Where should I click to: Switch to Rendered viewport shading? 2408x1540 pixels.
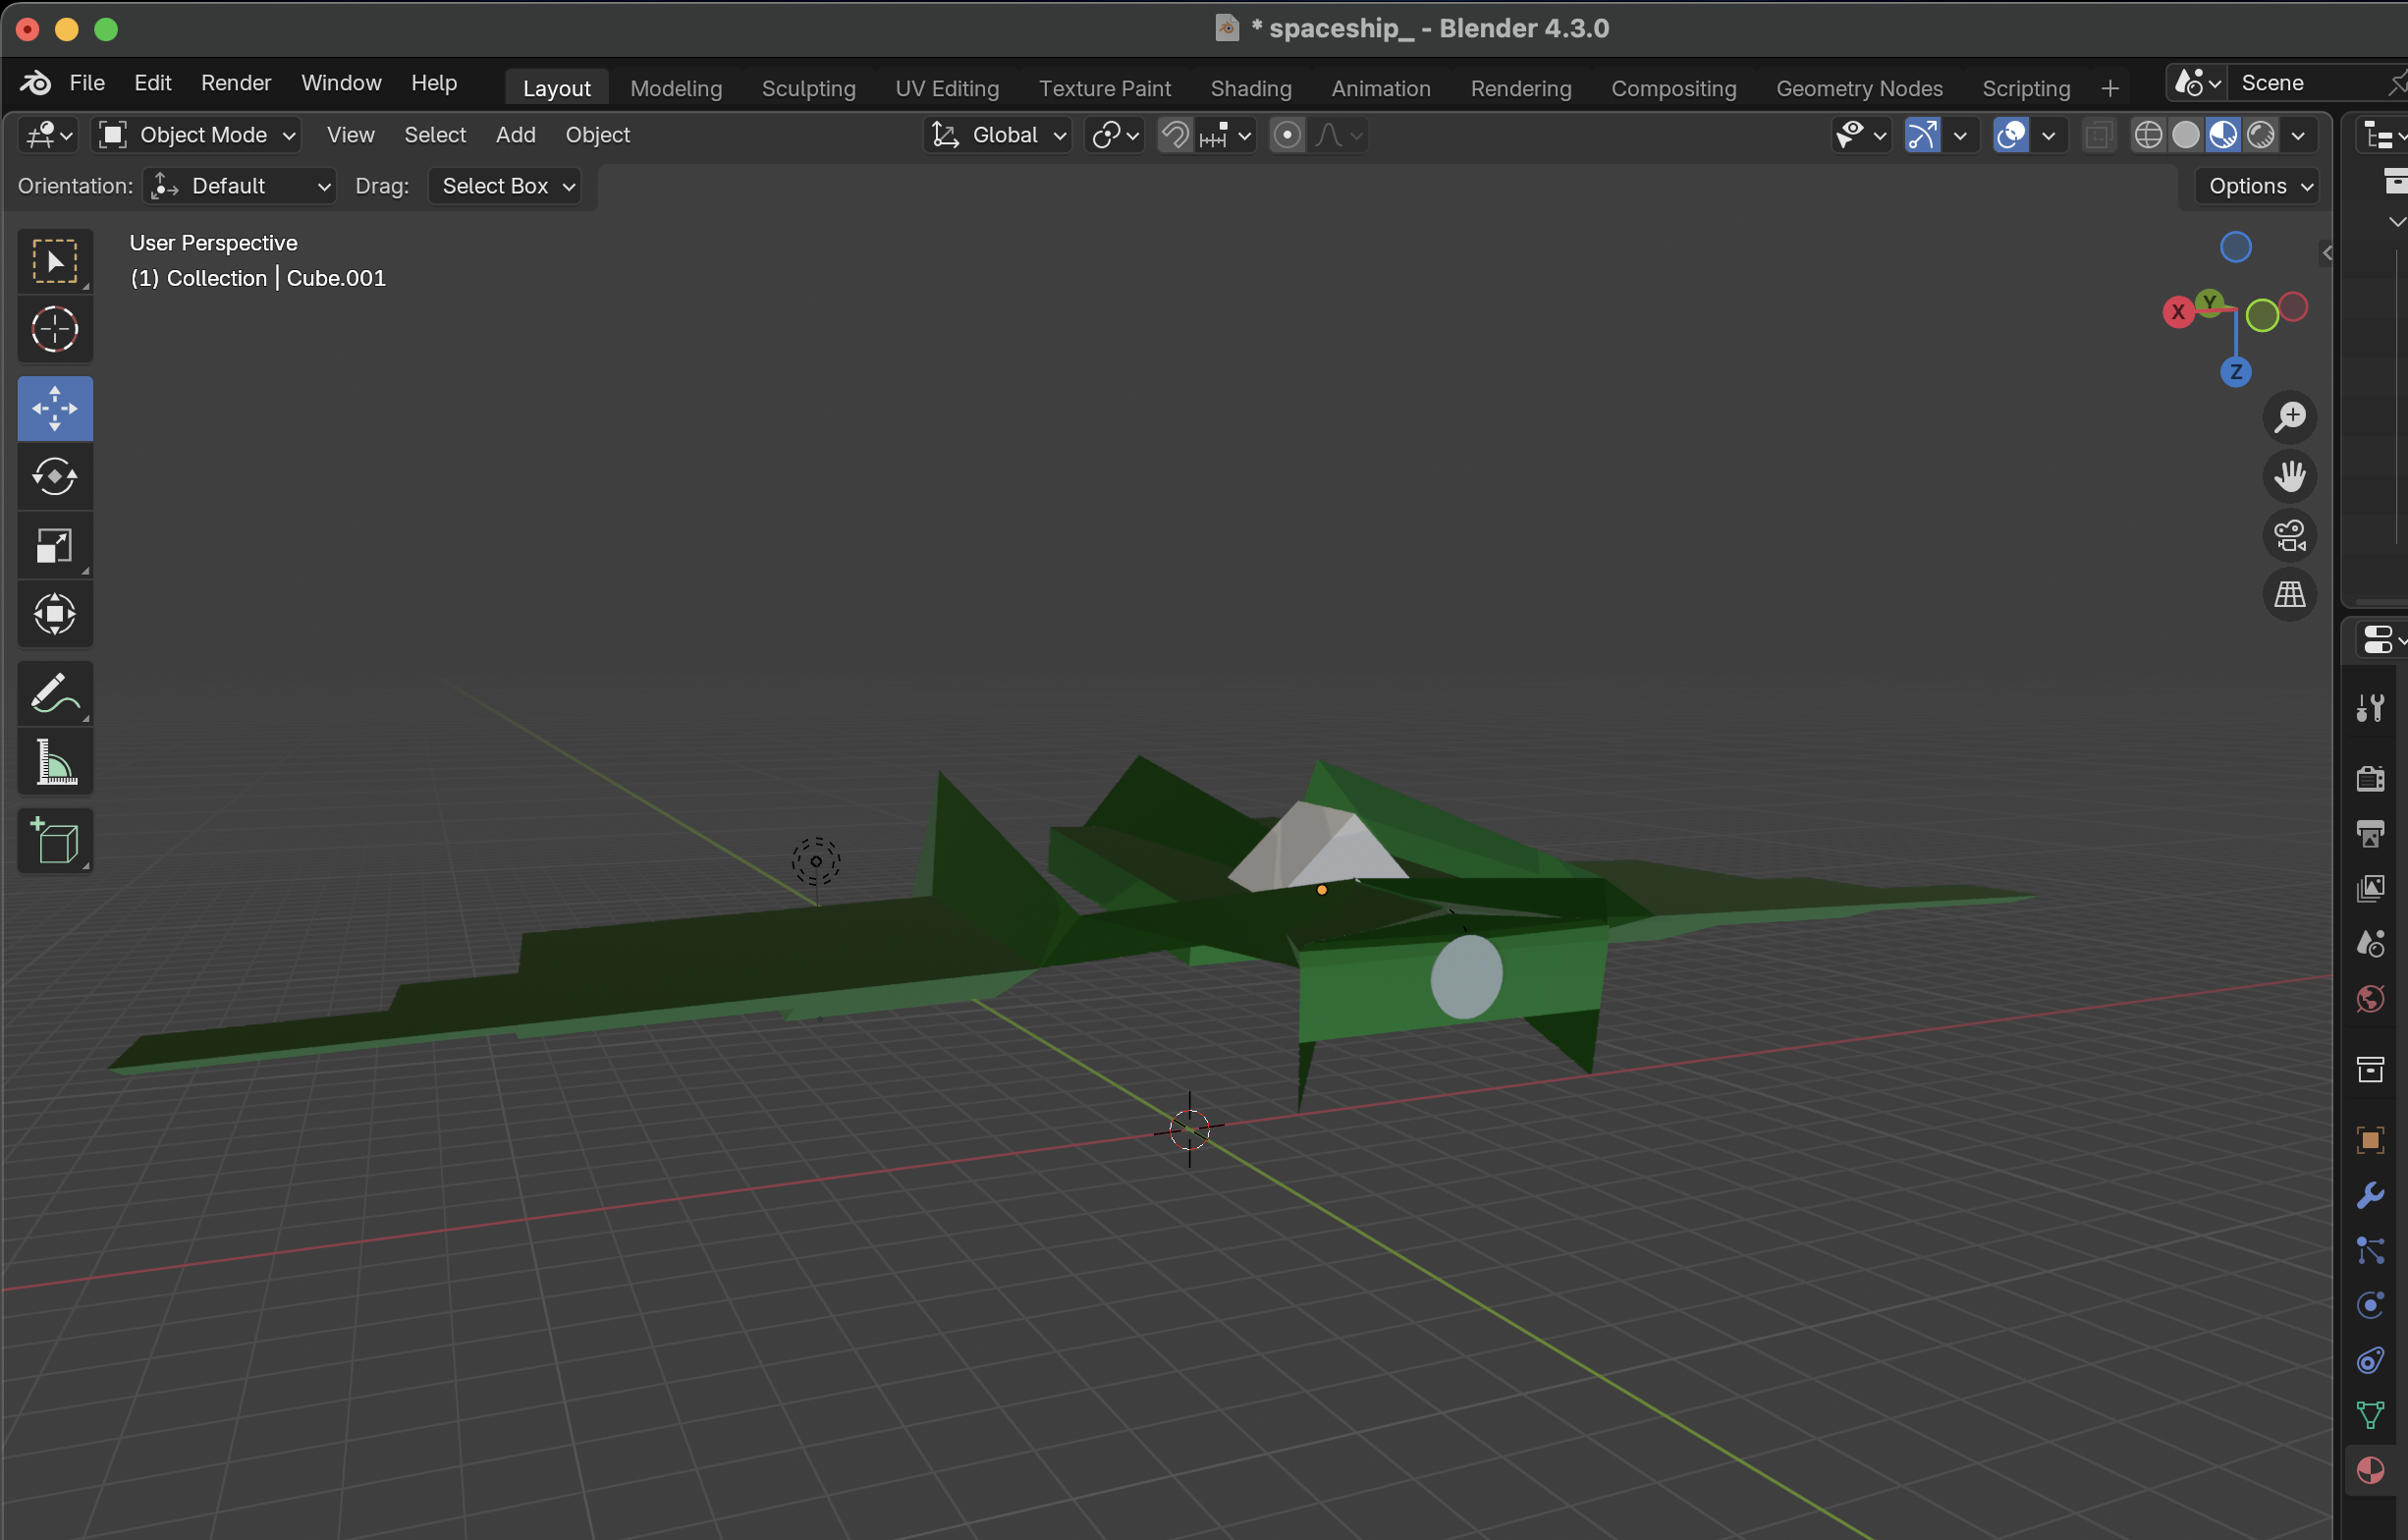[x=2260, y=135]
